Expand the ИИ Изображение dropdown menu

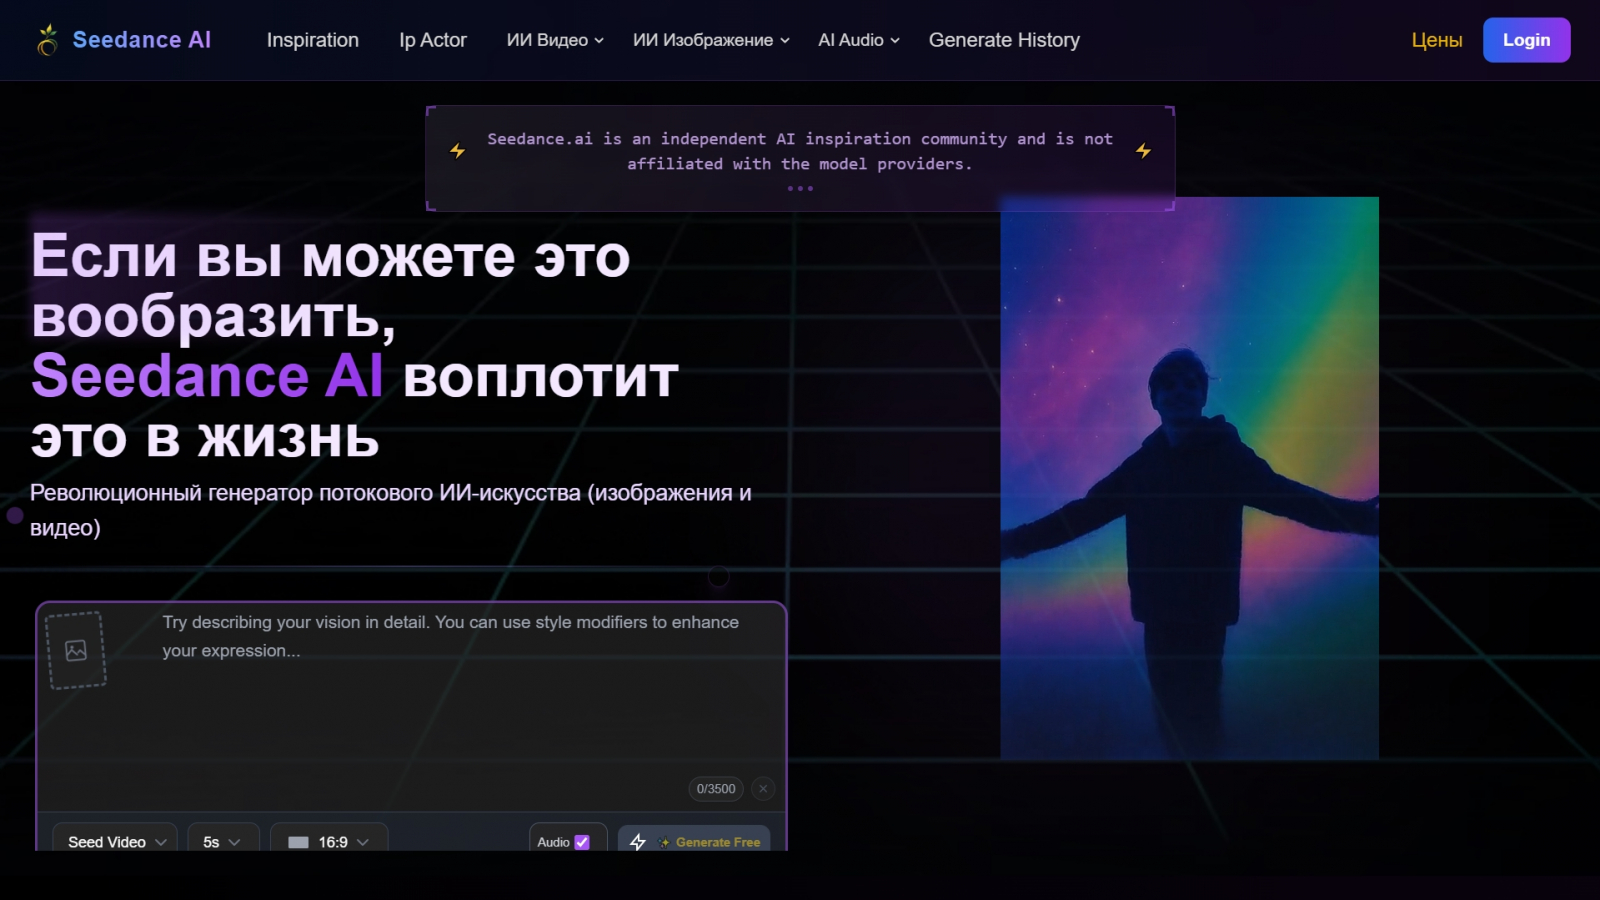pyautogui.click(x=711, y=40)
